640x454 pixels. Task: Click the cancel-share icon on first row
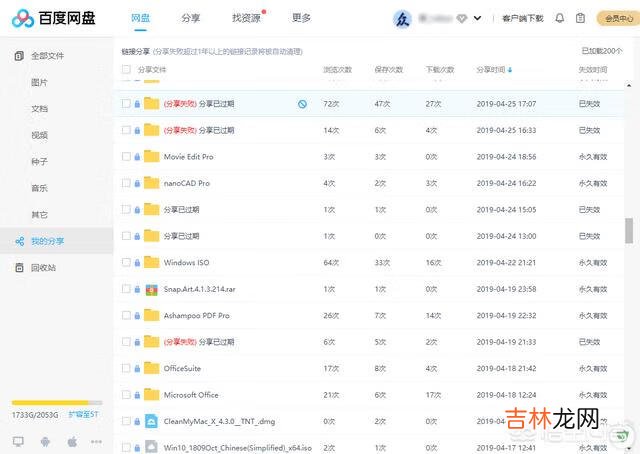(x=302, y=103)
